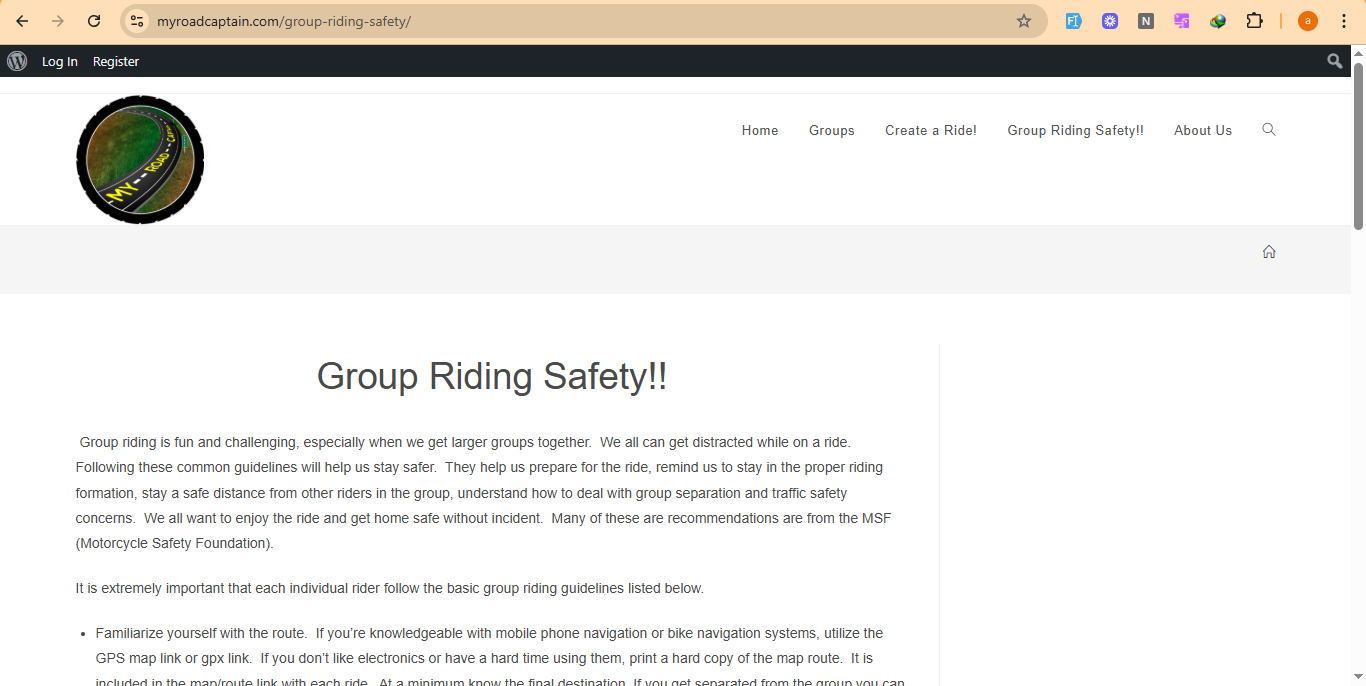1366x686 pixels.
Task: Go to the About Us page
Action: 1202,131
